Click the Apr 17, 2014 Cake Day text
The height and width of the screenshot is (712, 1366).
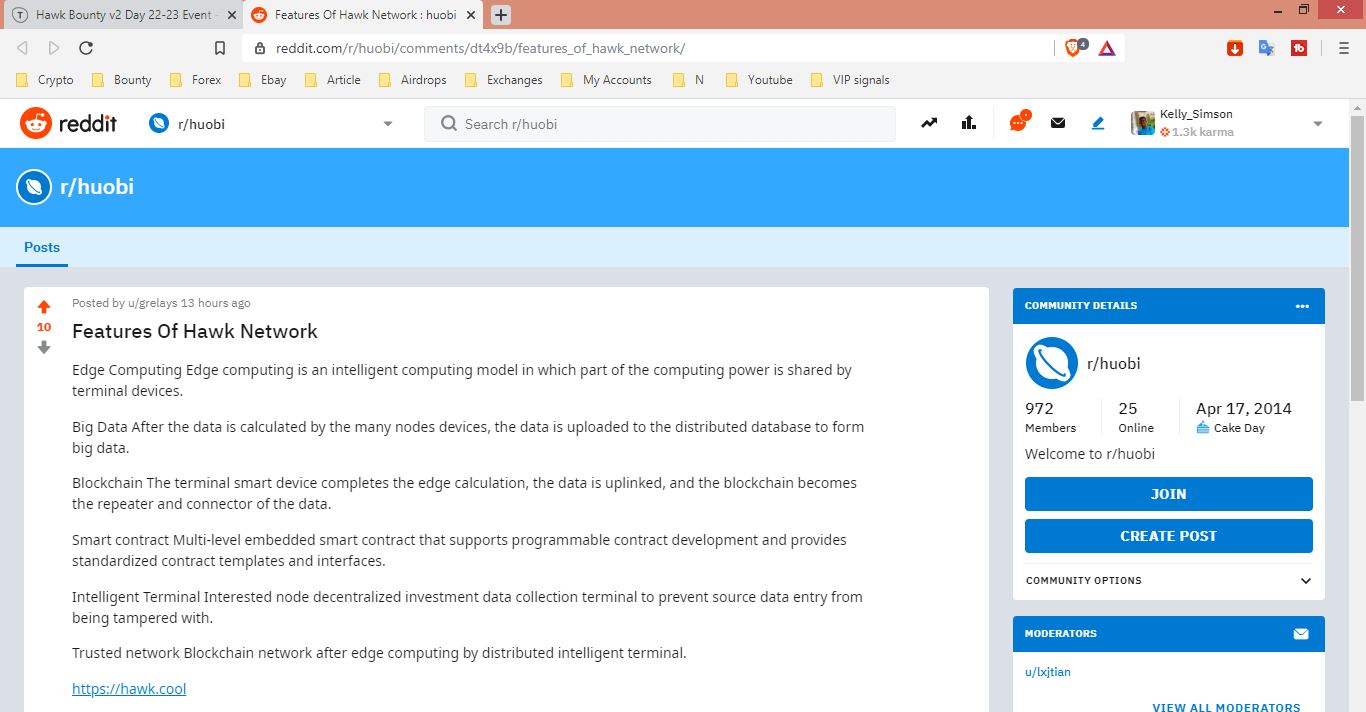1244,417
